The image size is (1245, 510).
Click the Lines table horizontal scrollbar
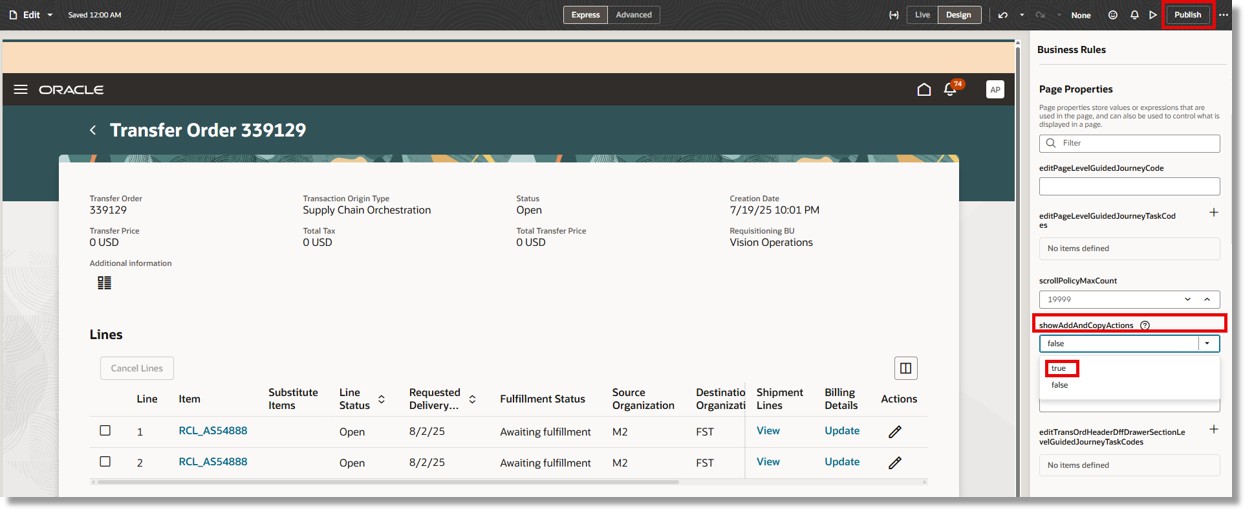388,482
